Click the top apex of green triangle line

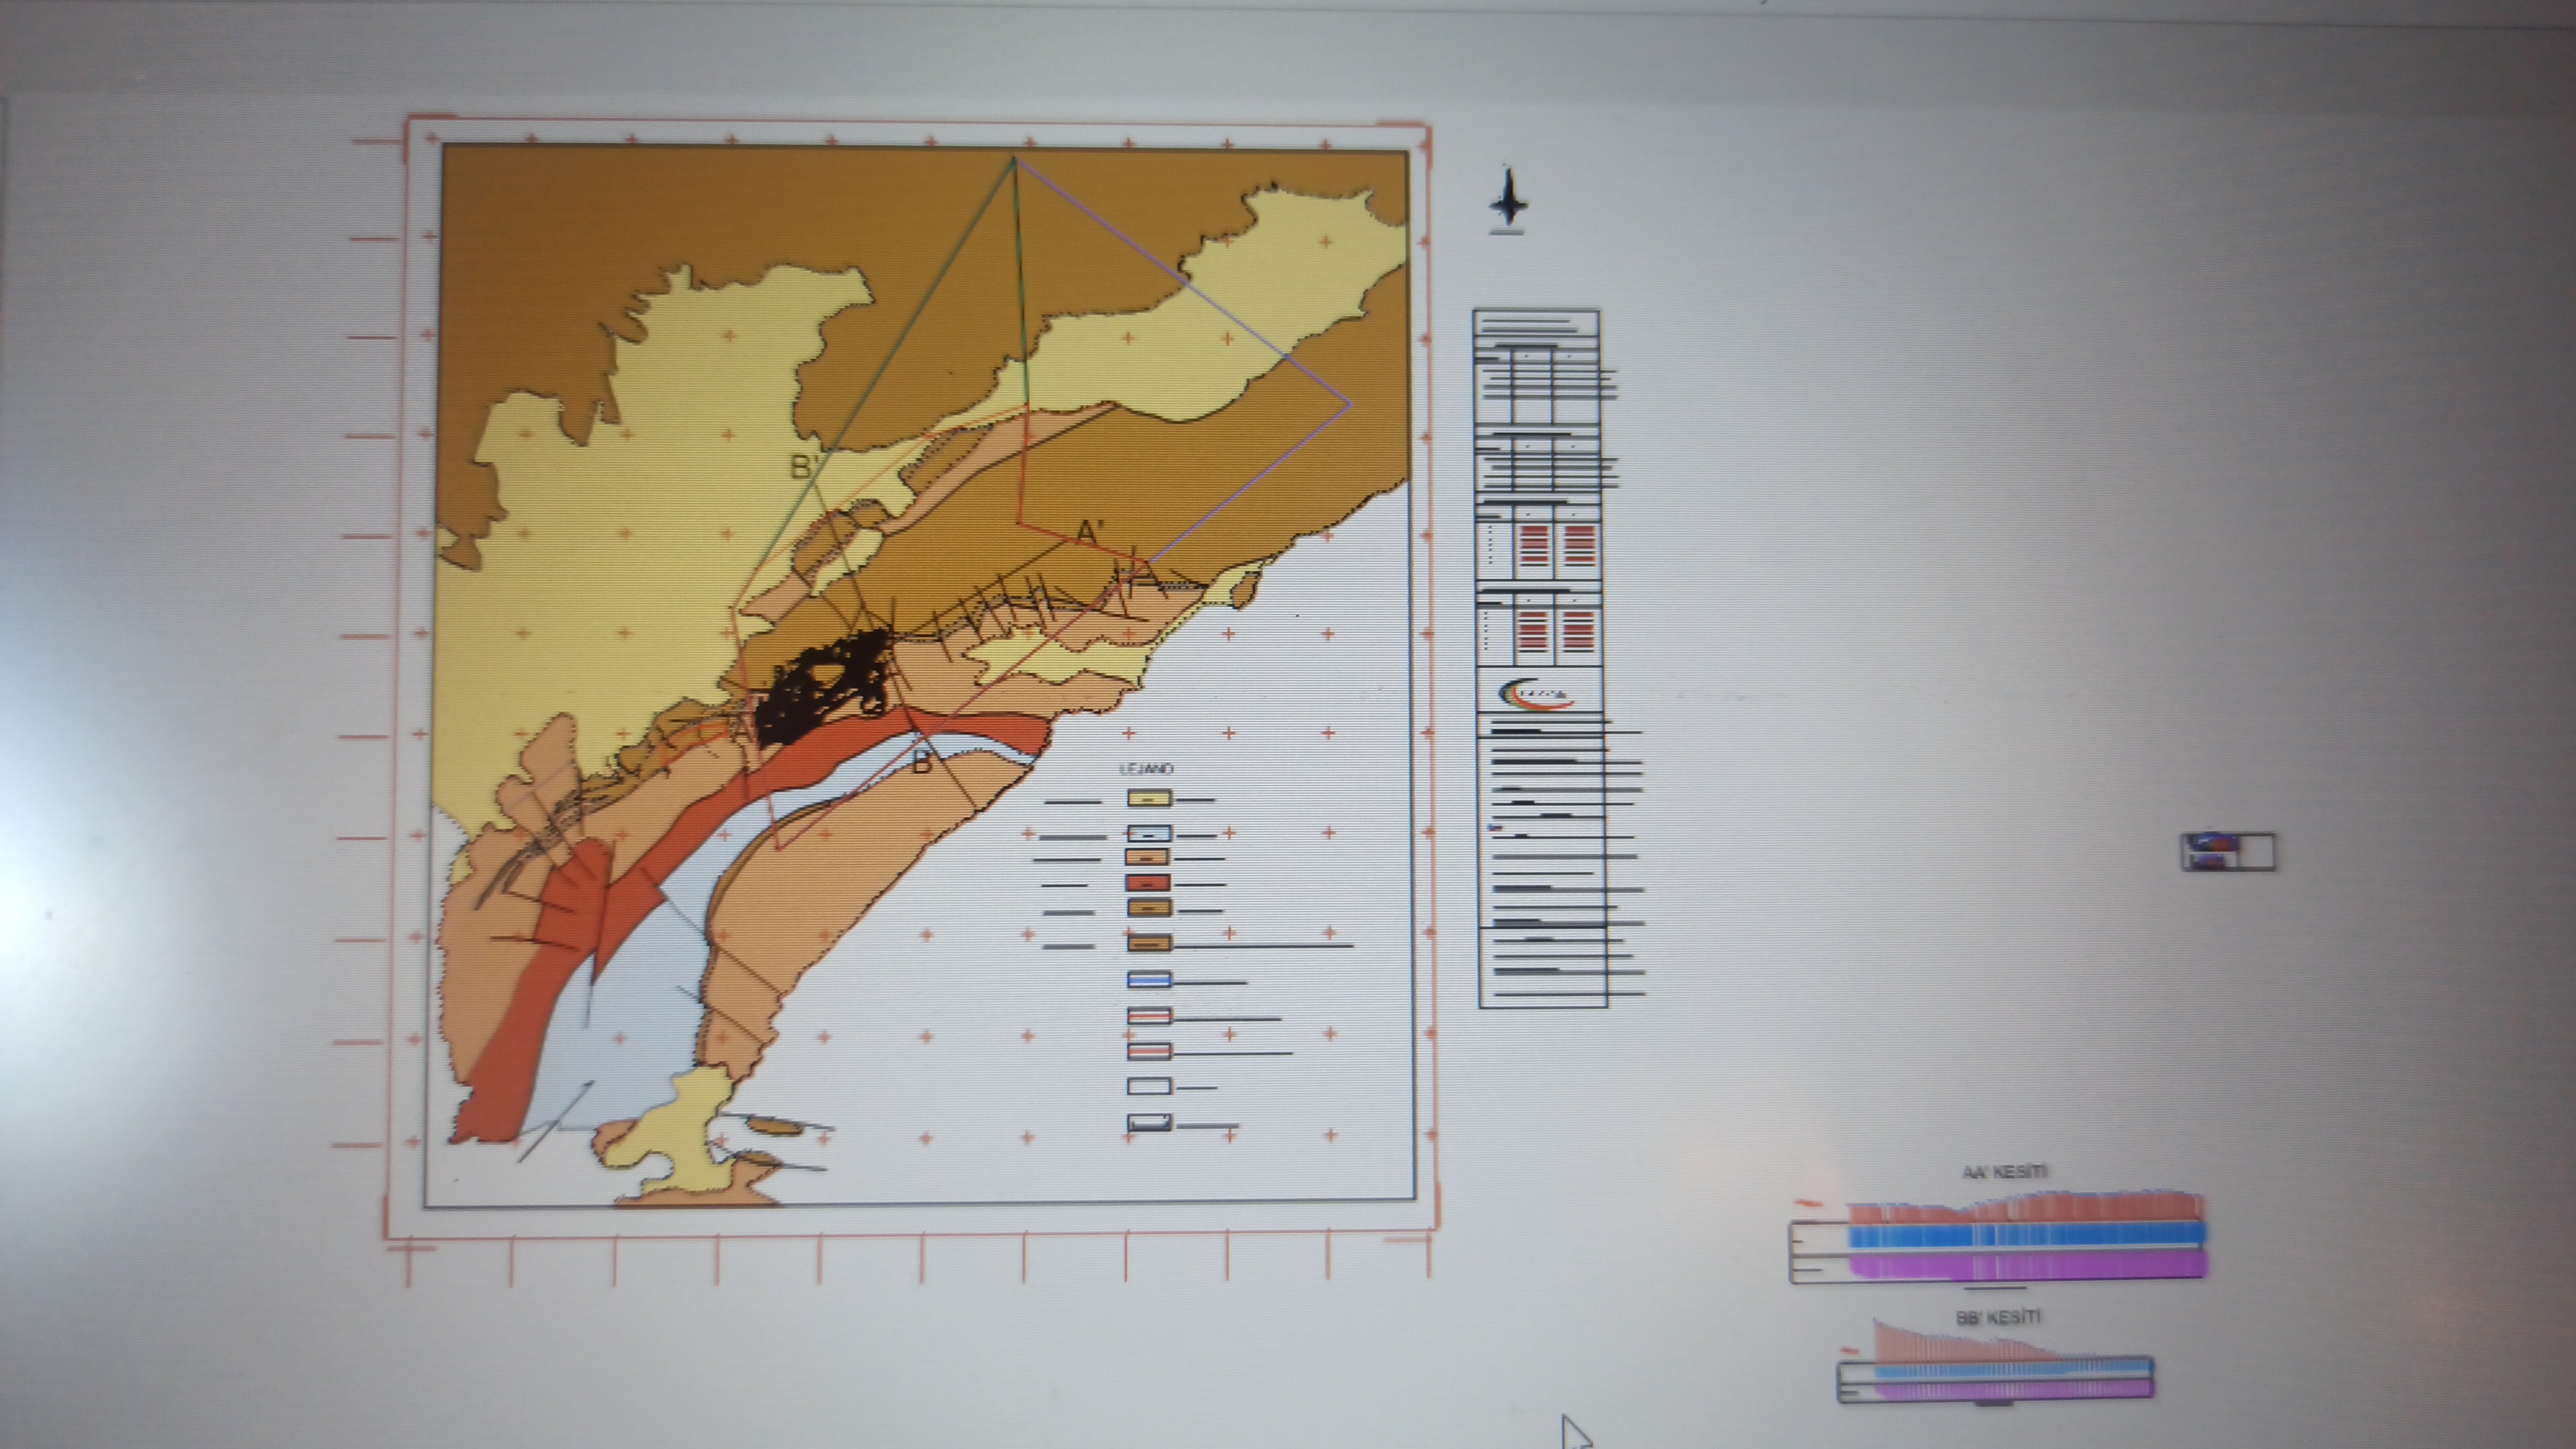click(x=1014, y=160)
